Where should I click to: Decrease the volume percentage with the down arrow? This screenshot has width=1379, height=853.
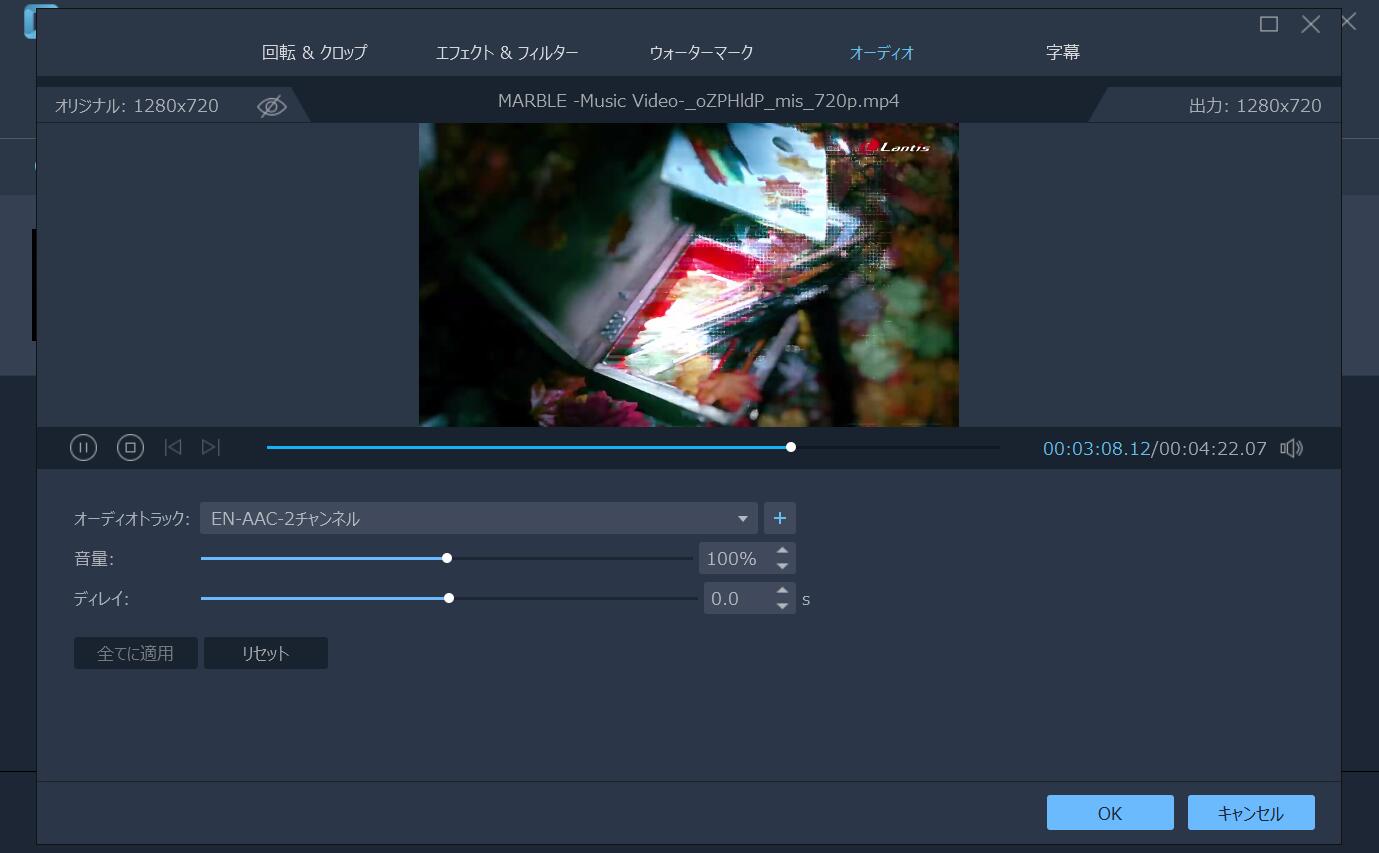[x=783, y=567]
